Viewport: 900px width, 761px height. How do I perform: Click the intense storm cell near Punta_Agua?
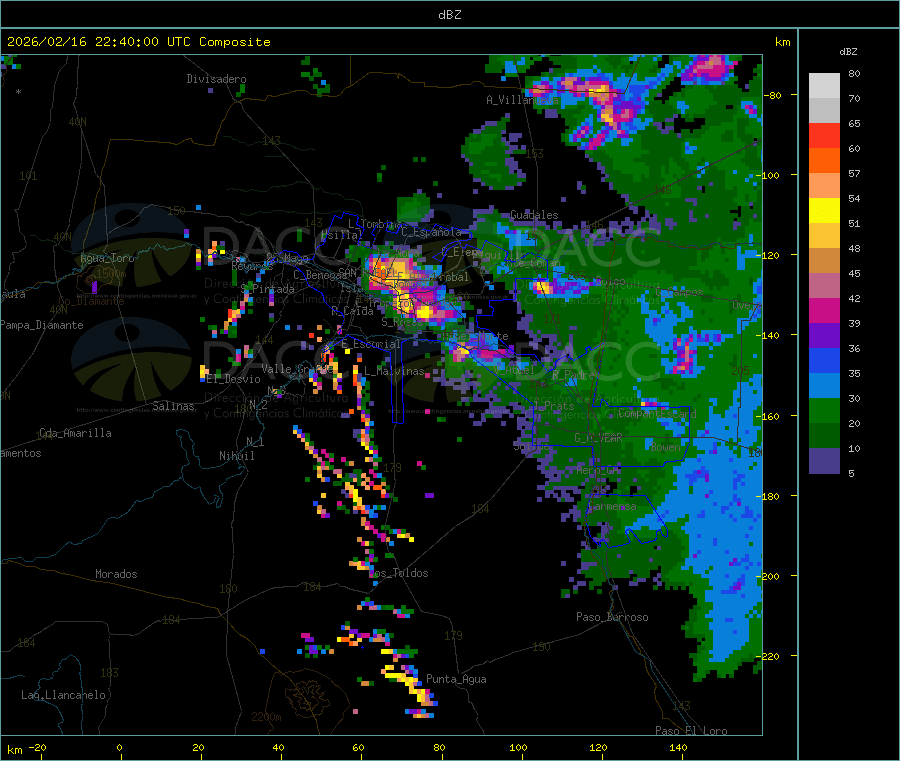411,685
